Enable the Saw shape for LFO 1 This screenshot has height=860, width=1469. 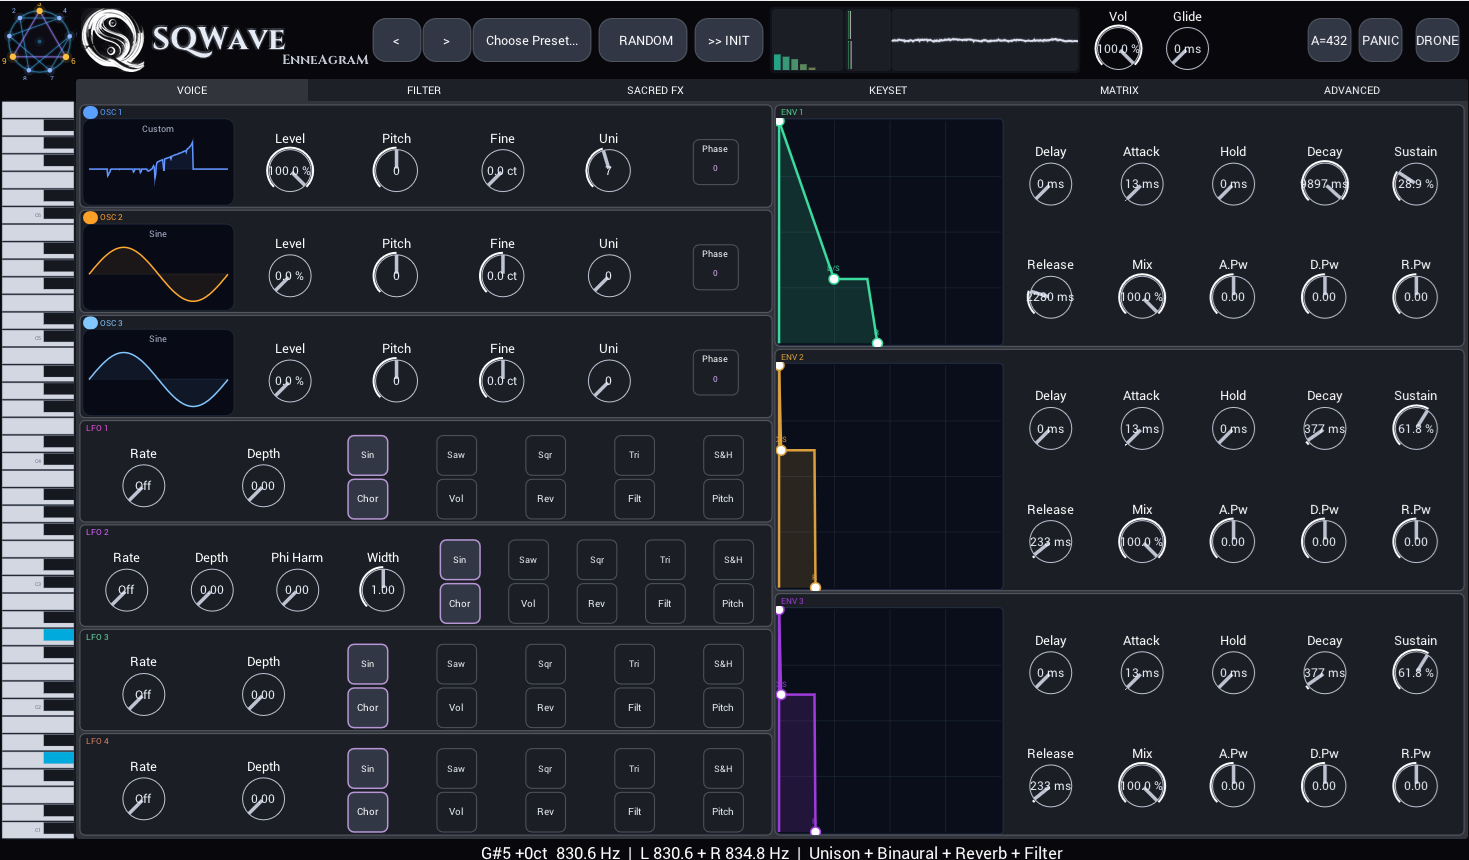click(456, 455)
